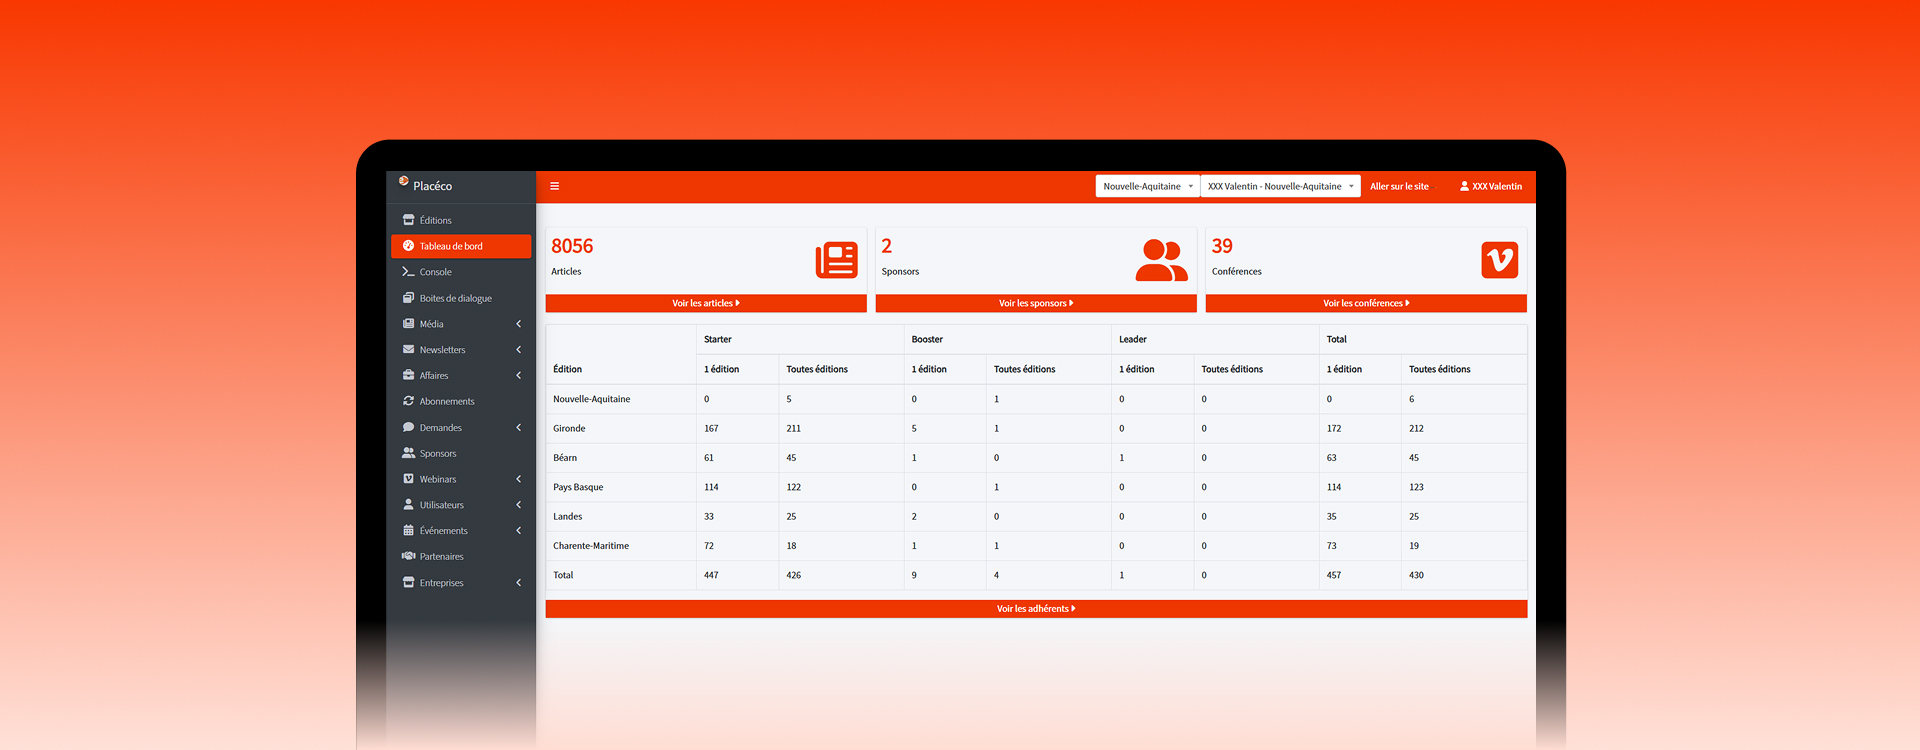This screenshot has width=1920, height=750.
Task: Expand the Newsletters sidebar submenu
Action: tap(518, 350)
